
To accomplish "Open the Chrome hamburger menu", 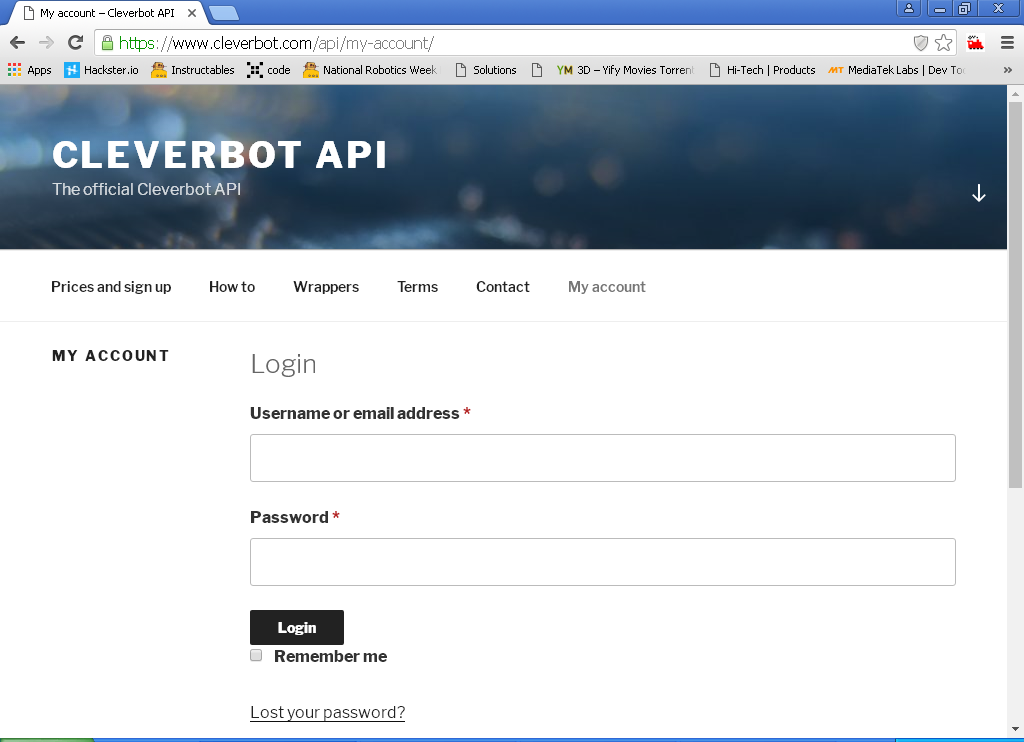I will [1007, 43].
